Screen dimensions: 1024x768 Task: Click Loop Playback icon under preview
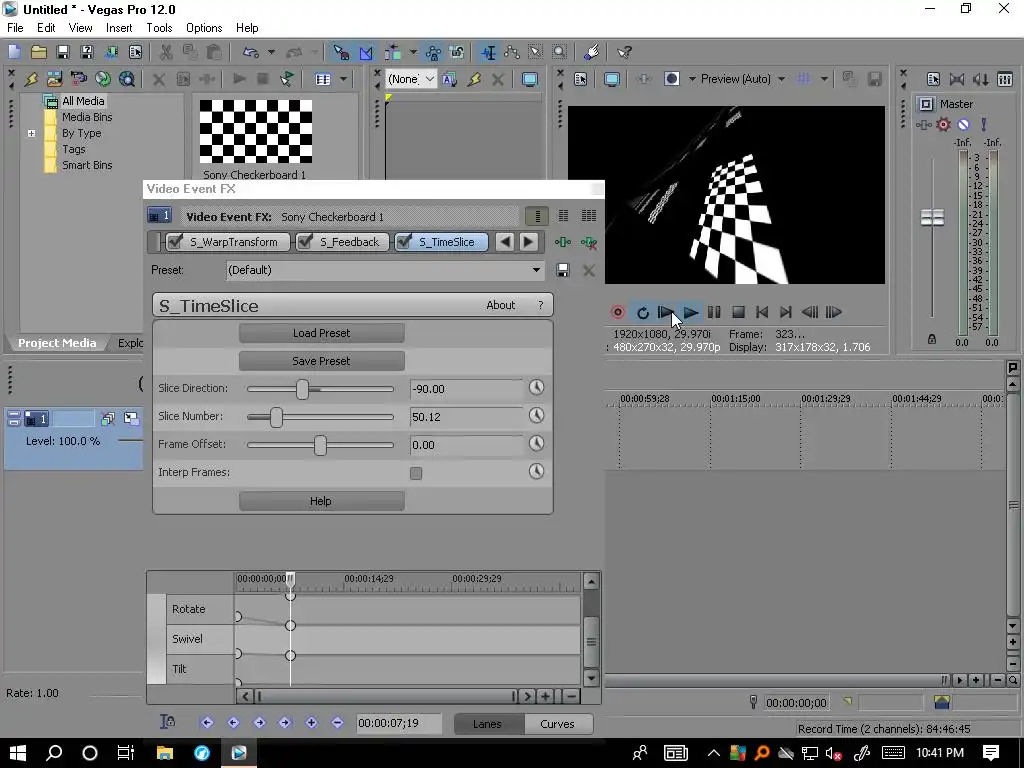click(643, 312)
